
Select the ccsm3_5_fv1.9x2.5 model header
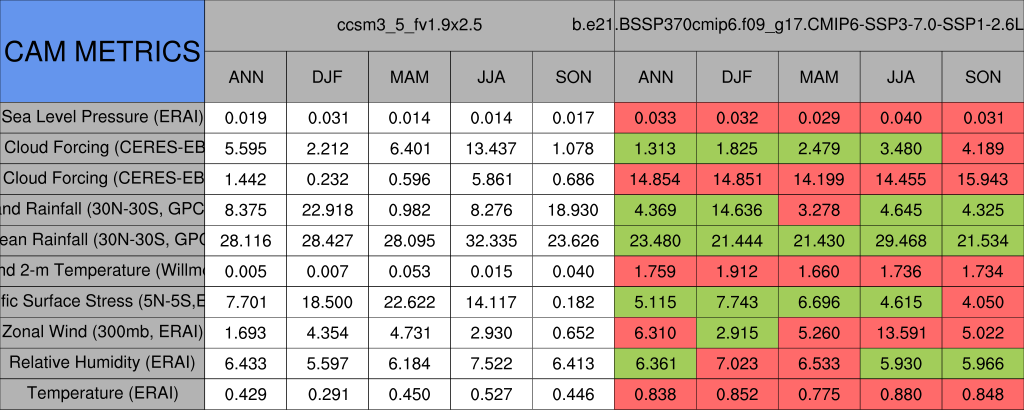[x=409, y=23]
